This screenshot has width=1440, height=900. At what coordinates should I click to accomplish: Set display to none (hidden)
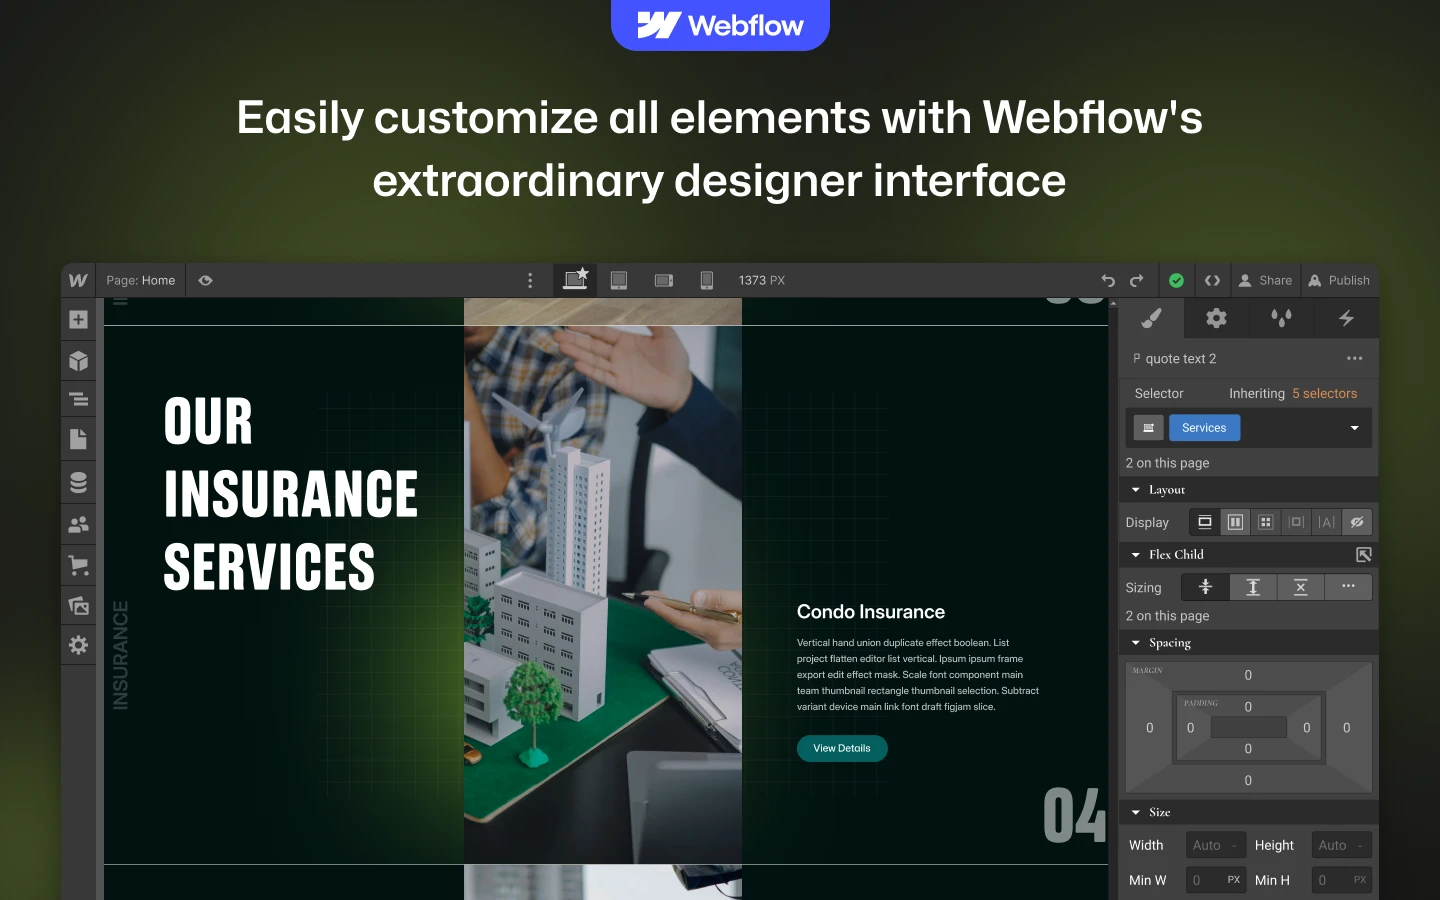pos(1356,522)
